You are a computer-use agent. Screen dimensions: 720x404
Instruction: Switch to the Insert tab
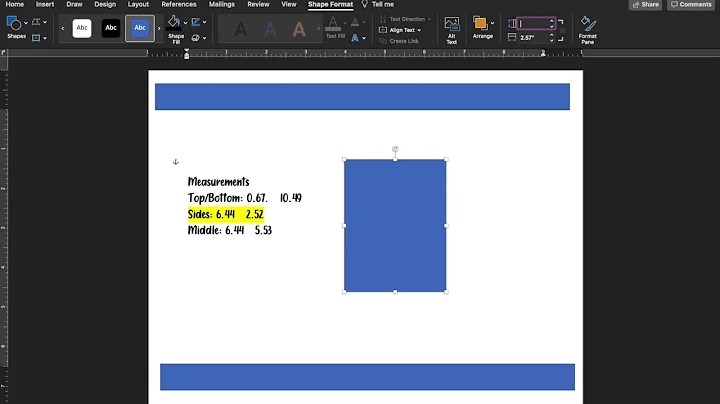45,4
